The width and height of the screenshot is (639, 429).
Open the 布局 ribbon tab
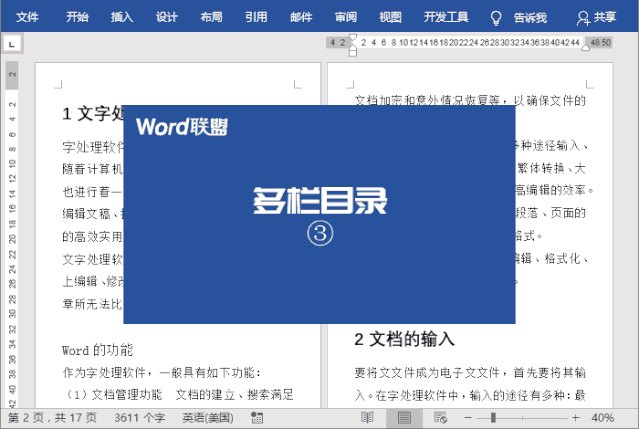(212, 17)
